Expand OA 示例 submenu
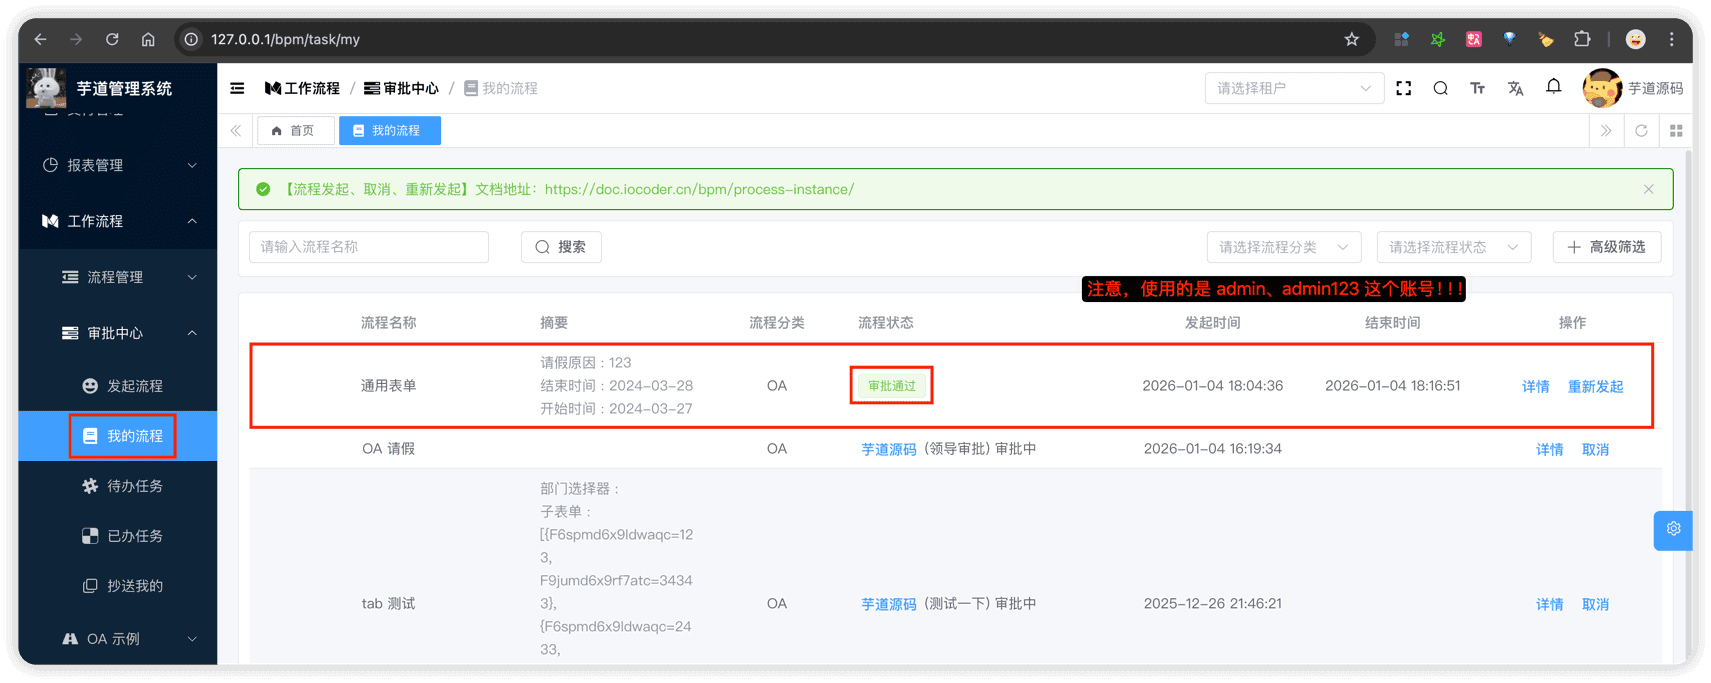This screenshot has height=683, width=1711. click(118, 639)
